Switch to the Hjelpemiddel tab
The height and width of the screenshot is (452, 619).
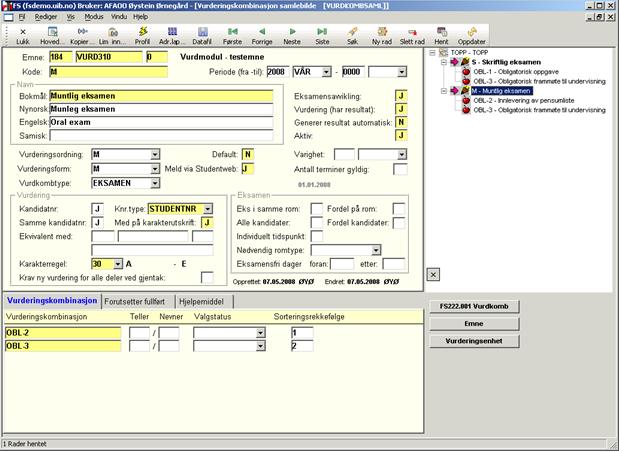pyautogui.click(x=203, y=300)
